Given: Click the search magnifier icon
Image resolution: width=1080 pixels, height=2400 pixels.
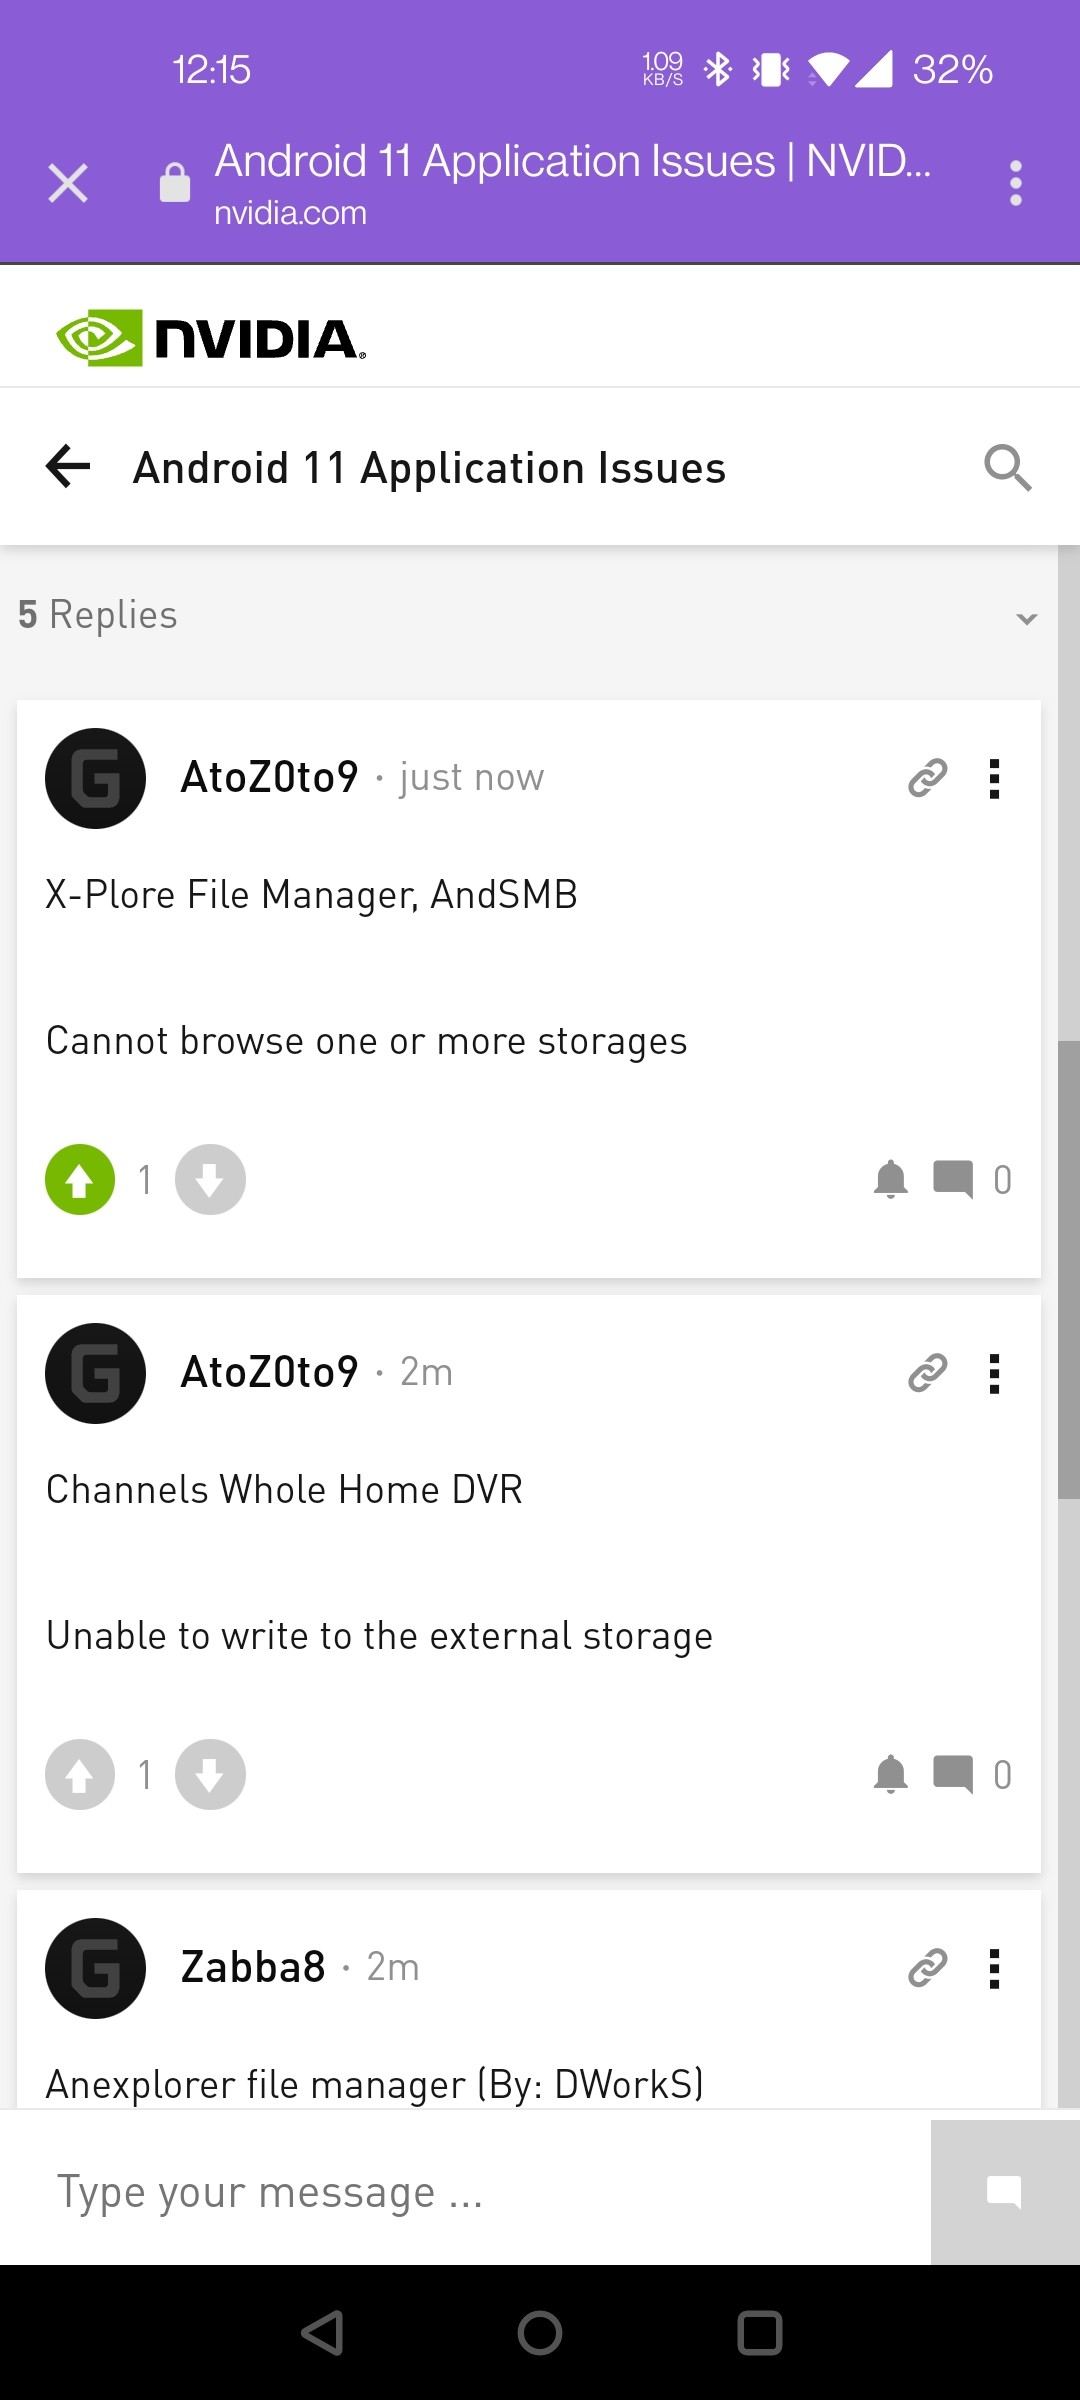Looking at the screenshot, I should [1007, 468].
